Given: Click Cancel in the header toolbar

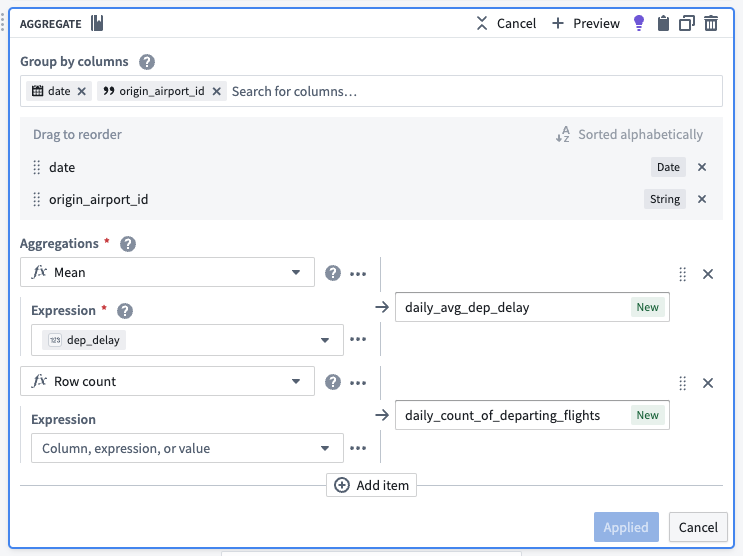Looking at the screenshot, I should click(506, 23).
